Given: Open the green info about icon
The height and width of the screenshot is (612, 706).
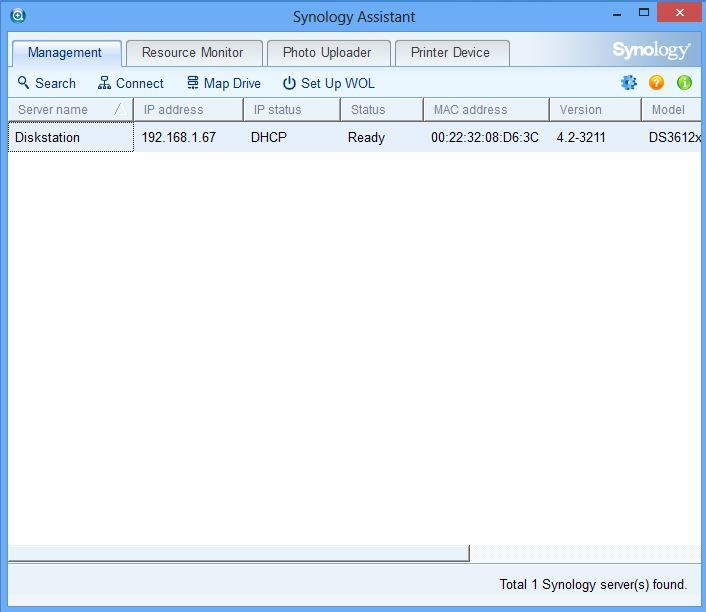Looking at the screenshot, I should click(x=684, y=83).
